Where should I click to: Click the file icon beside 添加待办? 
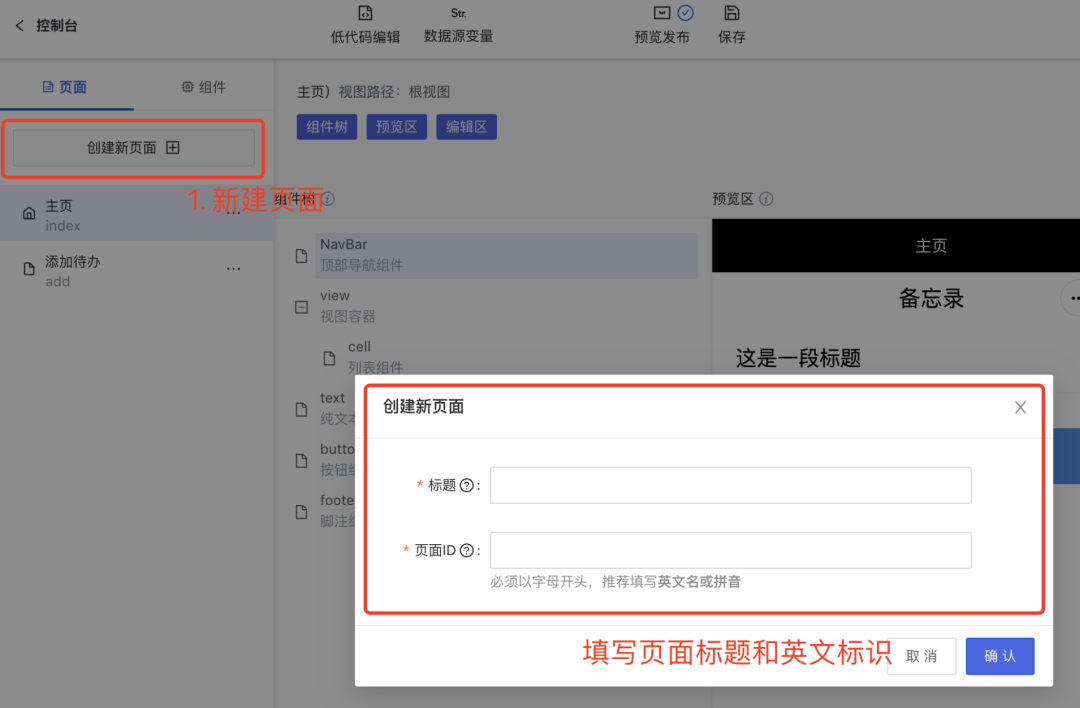[29, 269]
